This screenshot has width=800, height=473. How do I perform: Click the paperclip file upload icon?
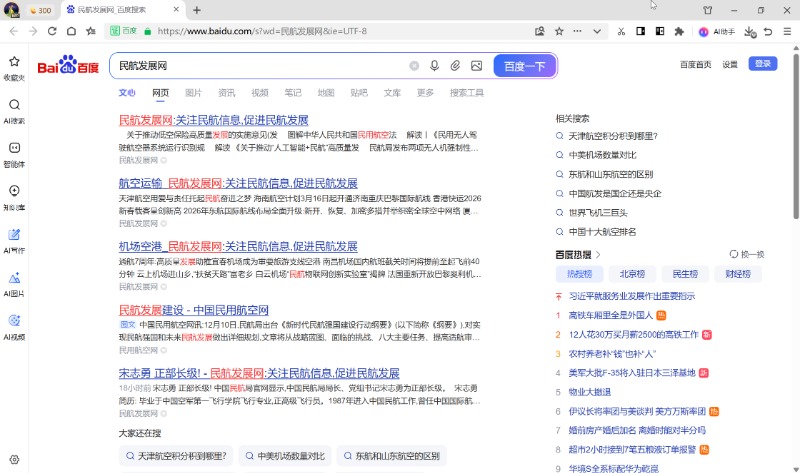(455, 66)
